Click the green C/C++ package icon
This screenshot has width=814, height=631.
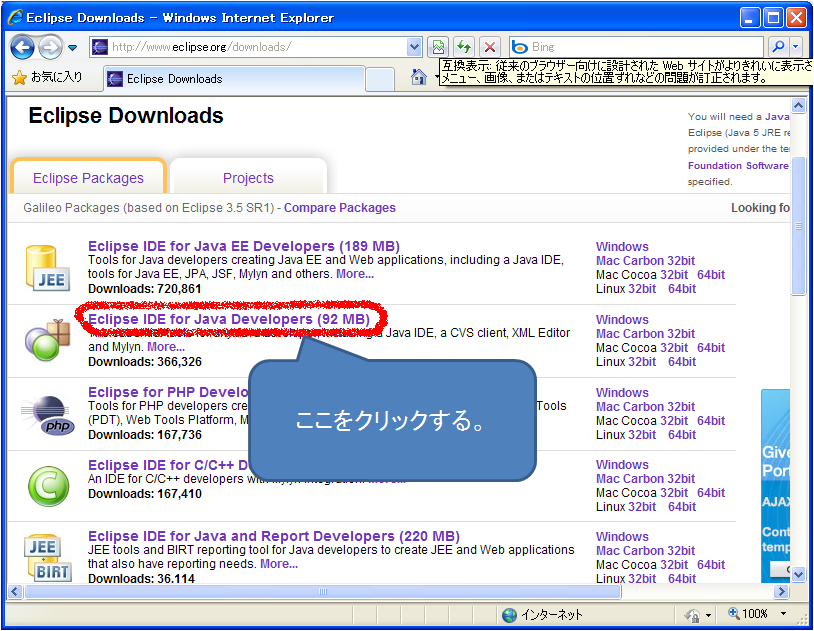tap(48, 487)
